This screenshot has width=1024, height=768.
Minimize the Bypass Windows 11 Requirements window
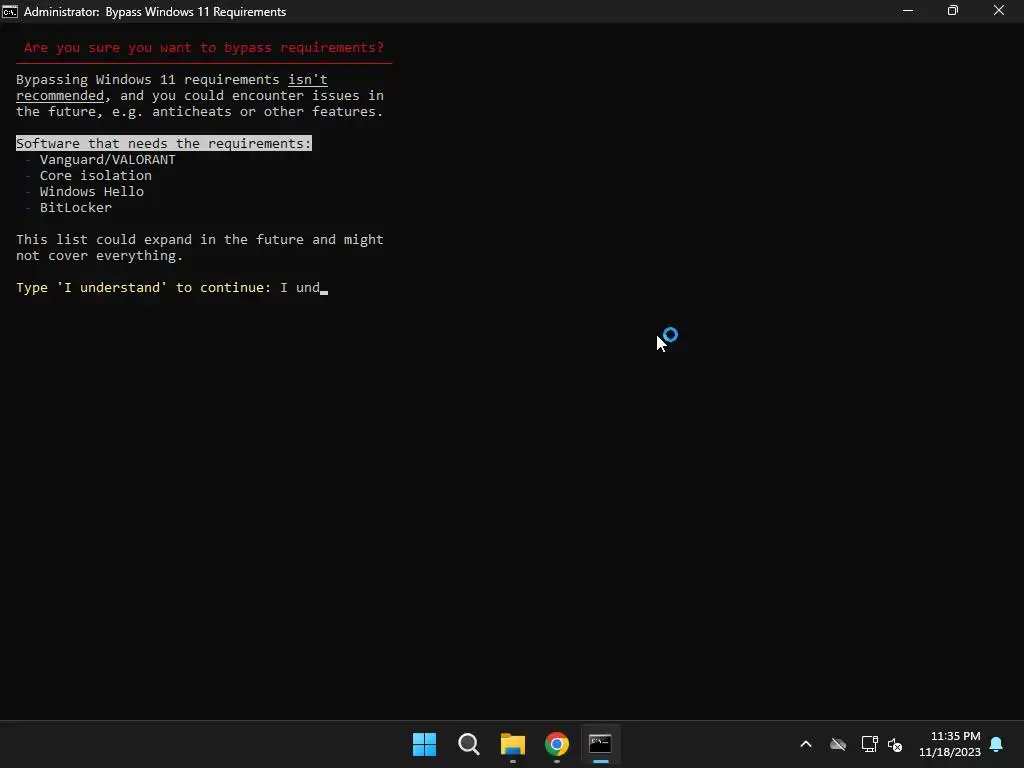click(908, 10)
